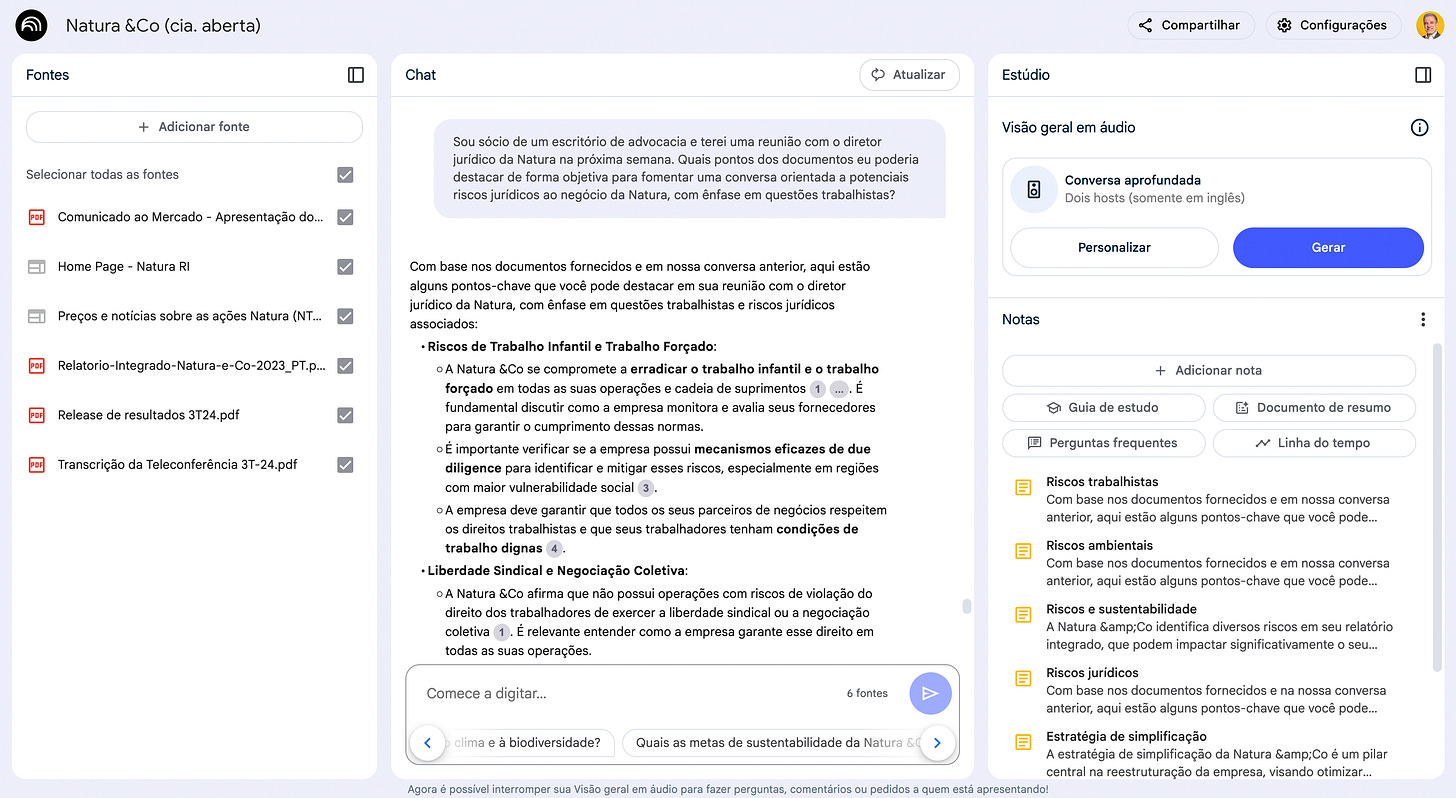Open audio overview info icon
The image size is (1456, 798).
[x=1419, y=127]
